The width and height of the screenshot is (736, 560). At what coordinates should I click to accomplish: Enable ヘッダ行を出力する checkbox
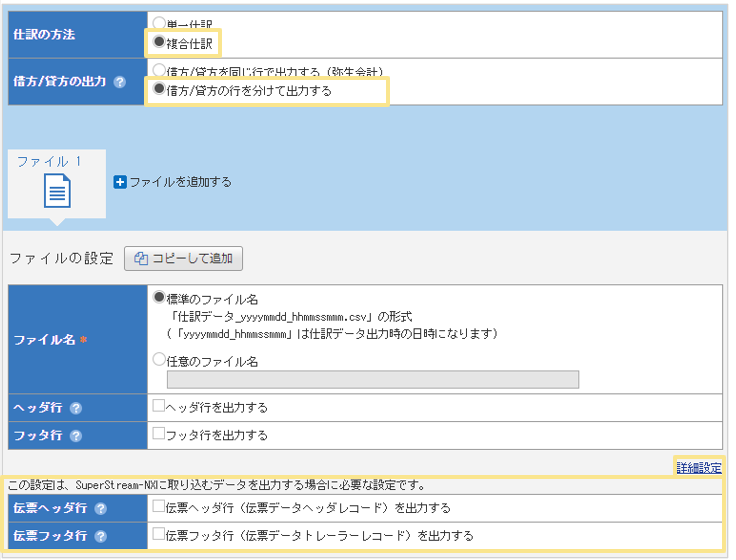pos(158,408)
